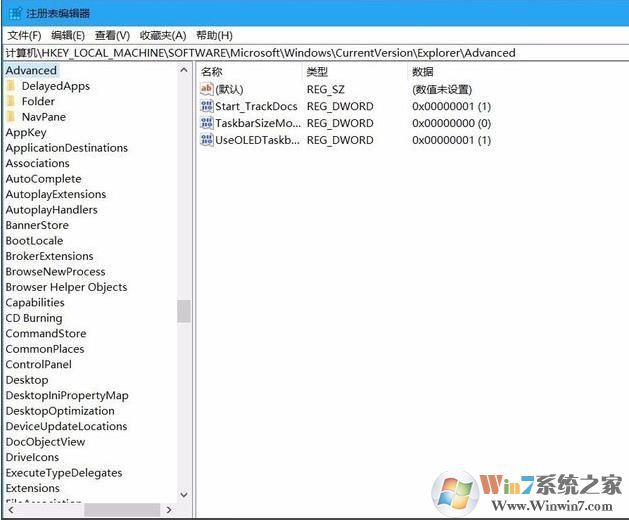Open the DelayedApps folder icon
629x520 pixels.
pyautogui.click(x=11, y=86)
